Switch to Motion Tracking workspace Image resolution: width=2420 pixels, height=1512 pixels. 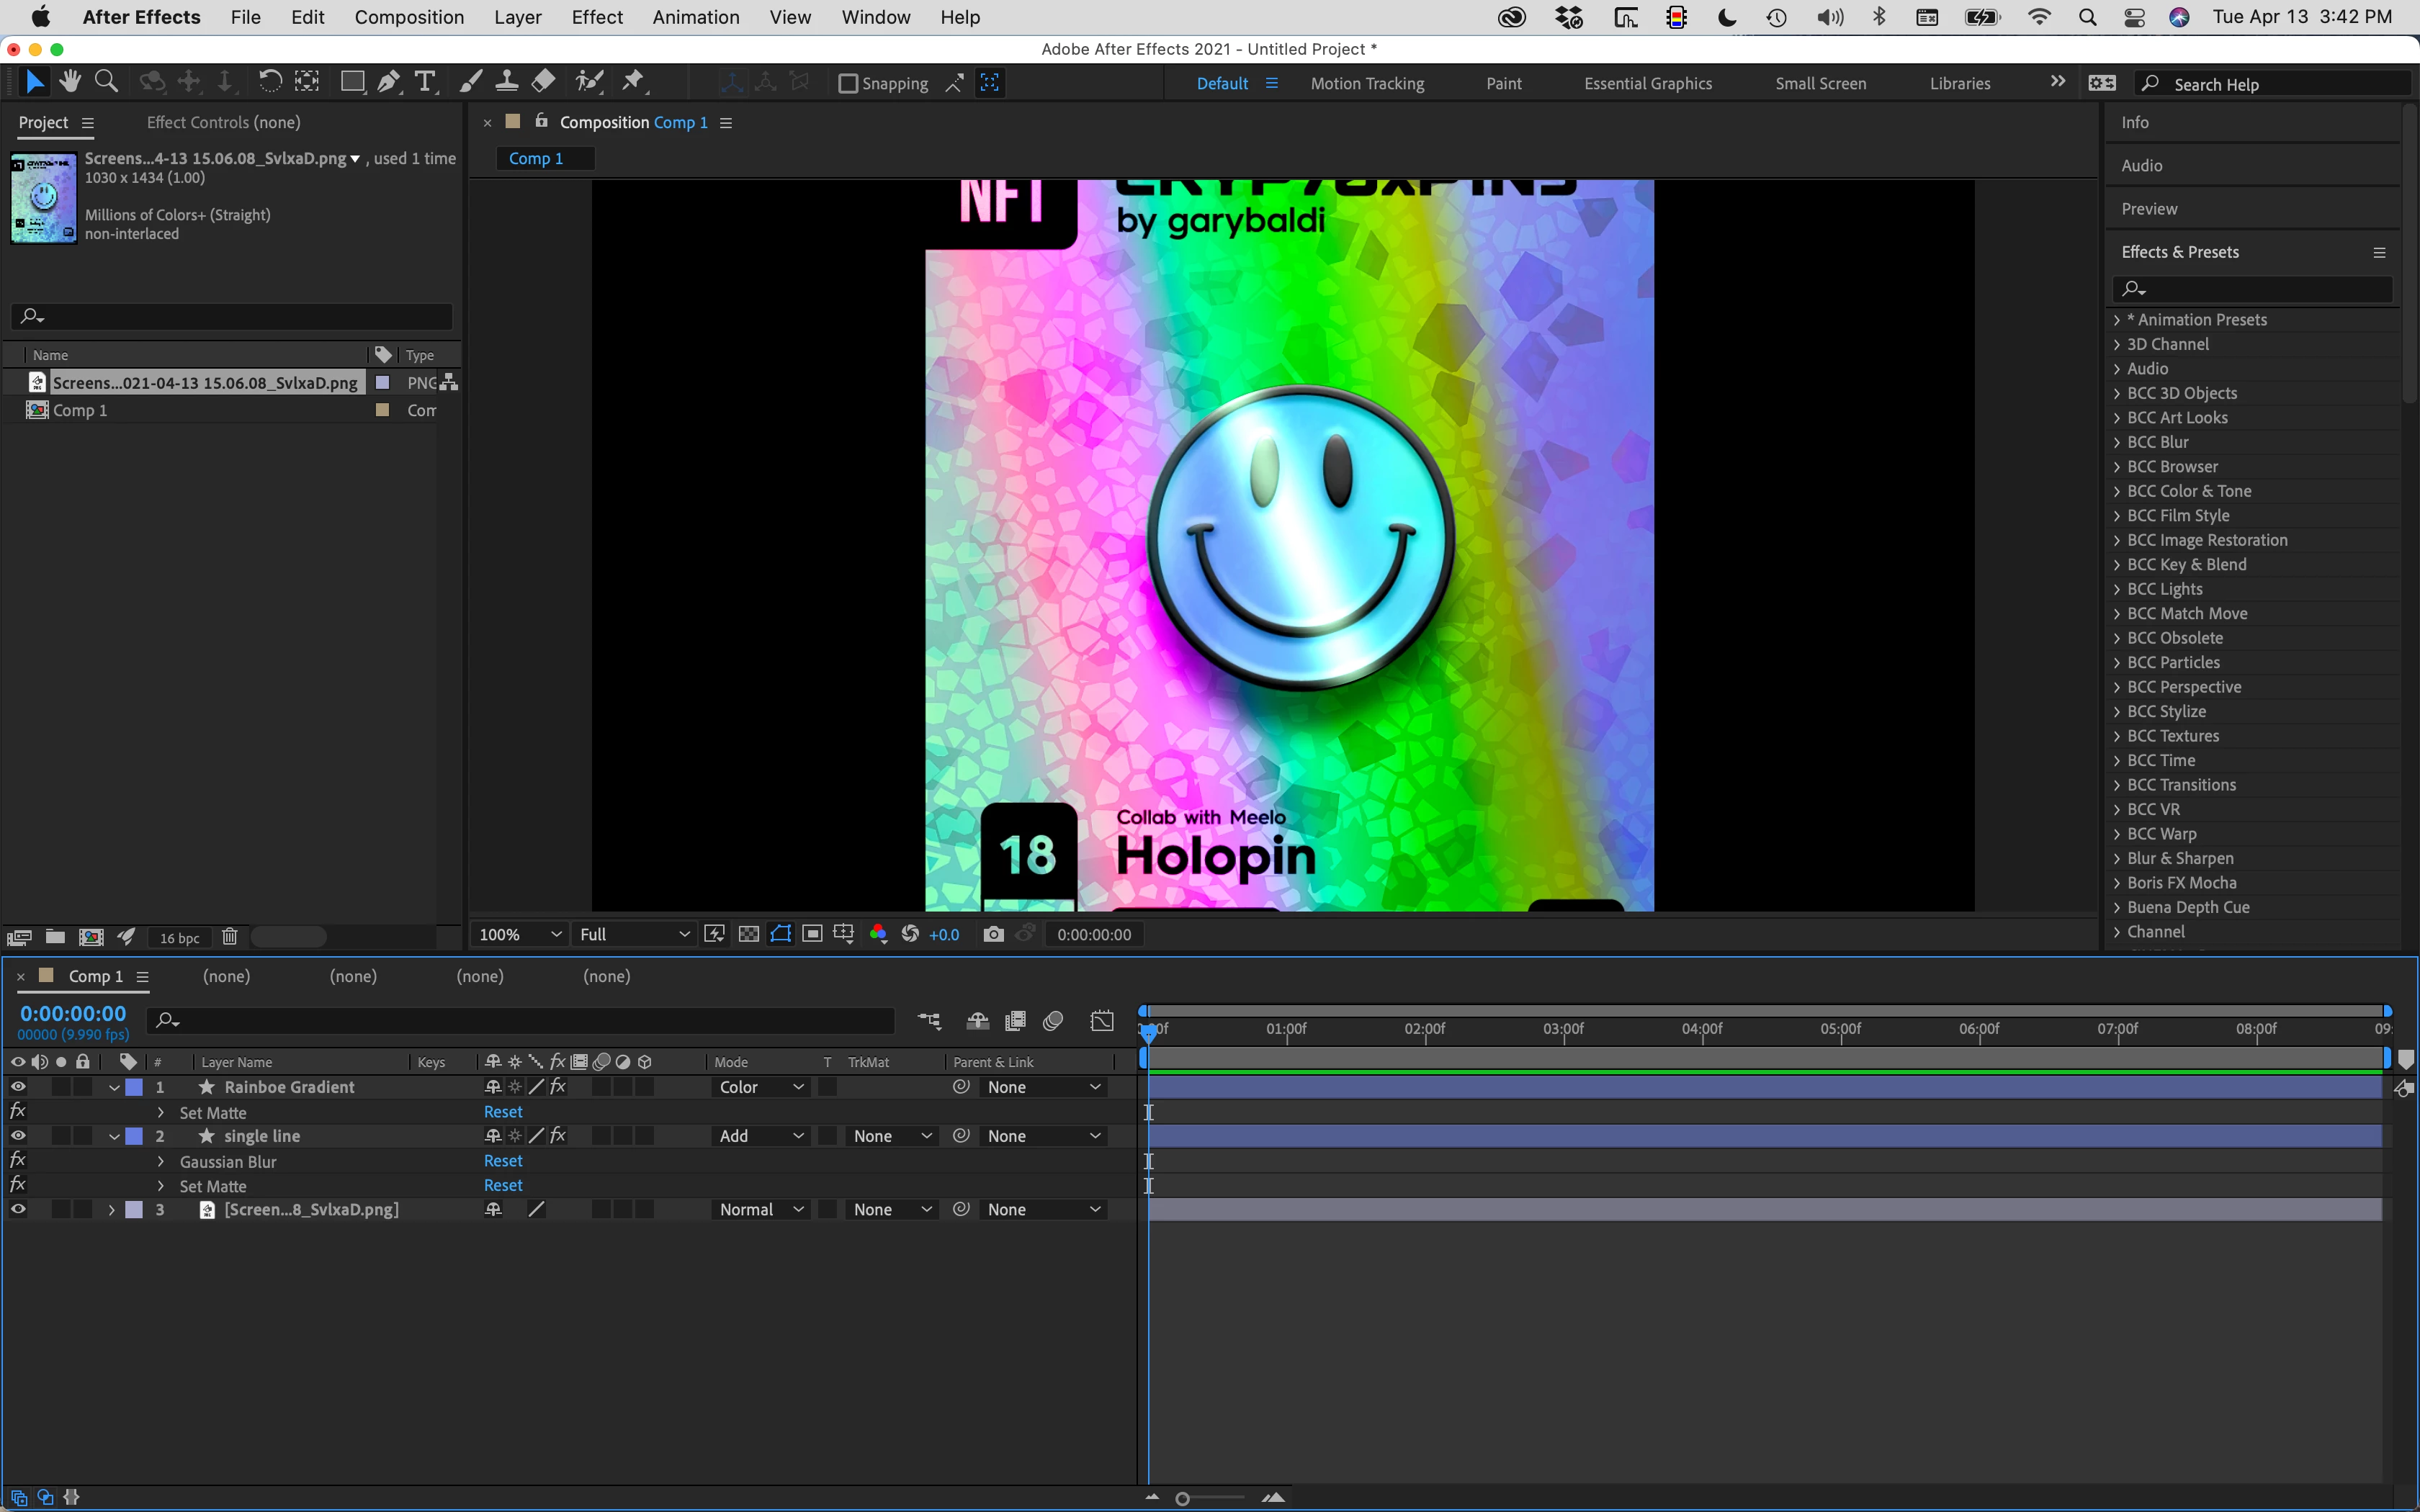[x=1367, y=84]
